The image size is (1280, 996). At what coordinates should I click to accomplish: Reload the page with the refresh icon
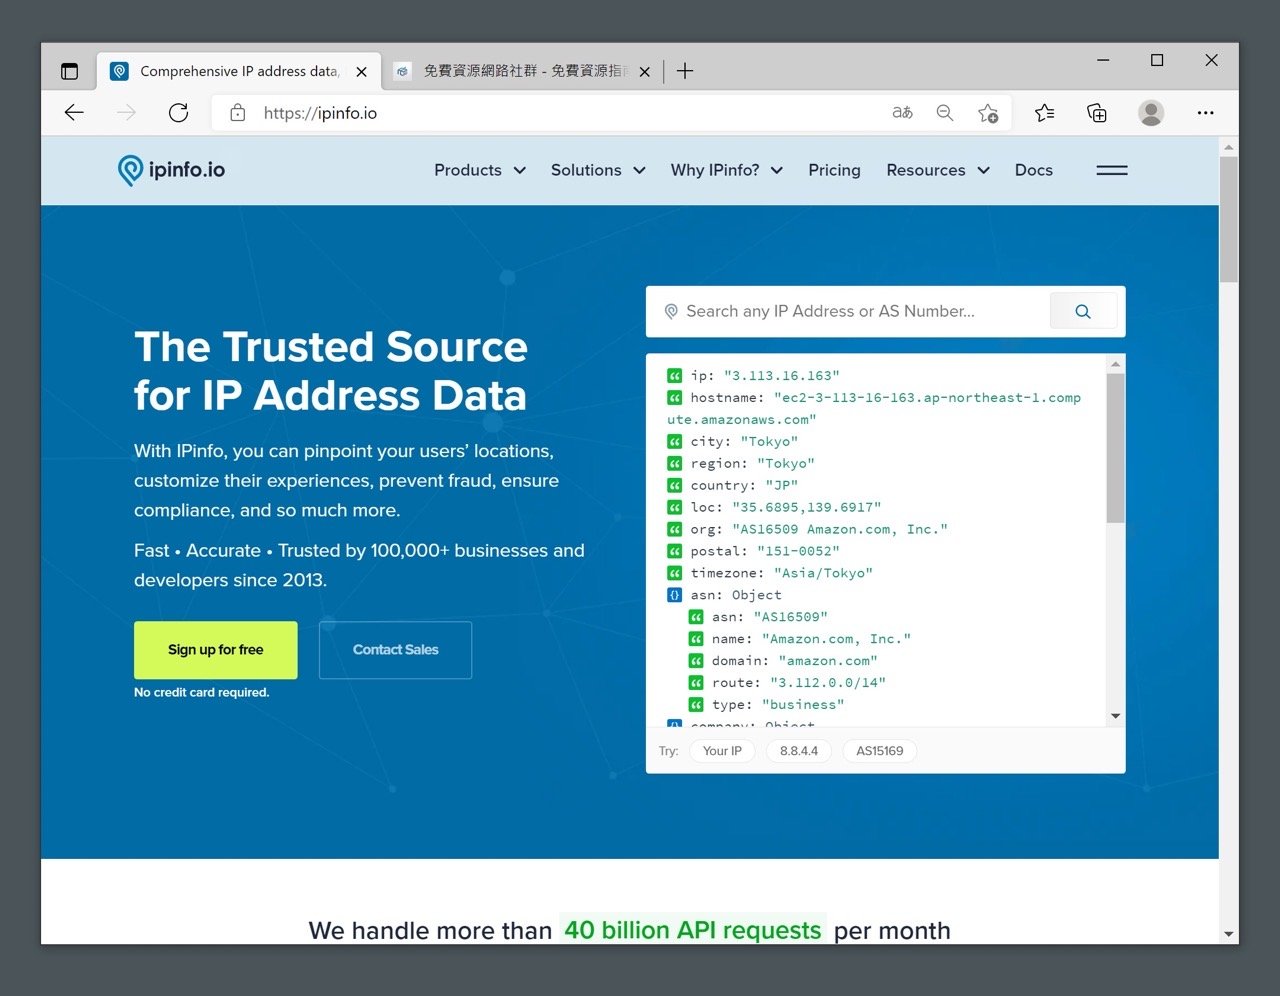click(179, 113)
